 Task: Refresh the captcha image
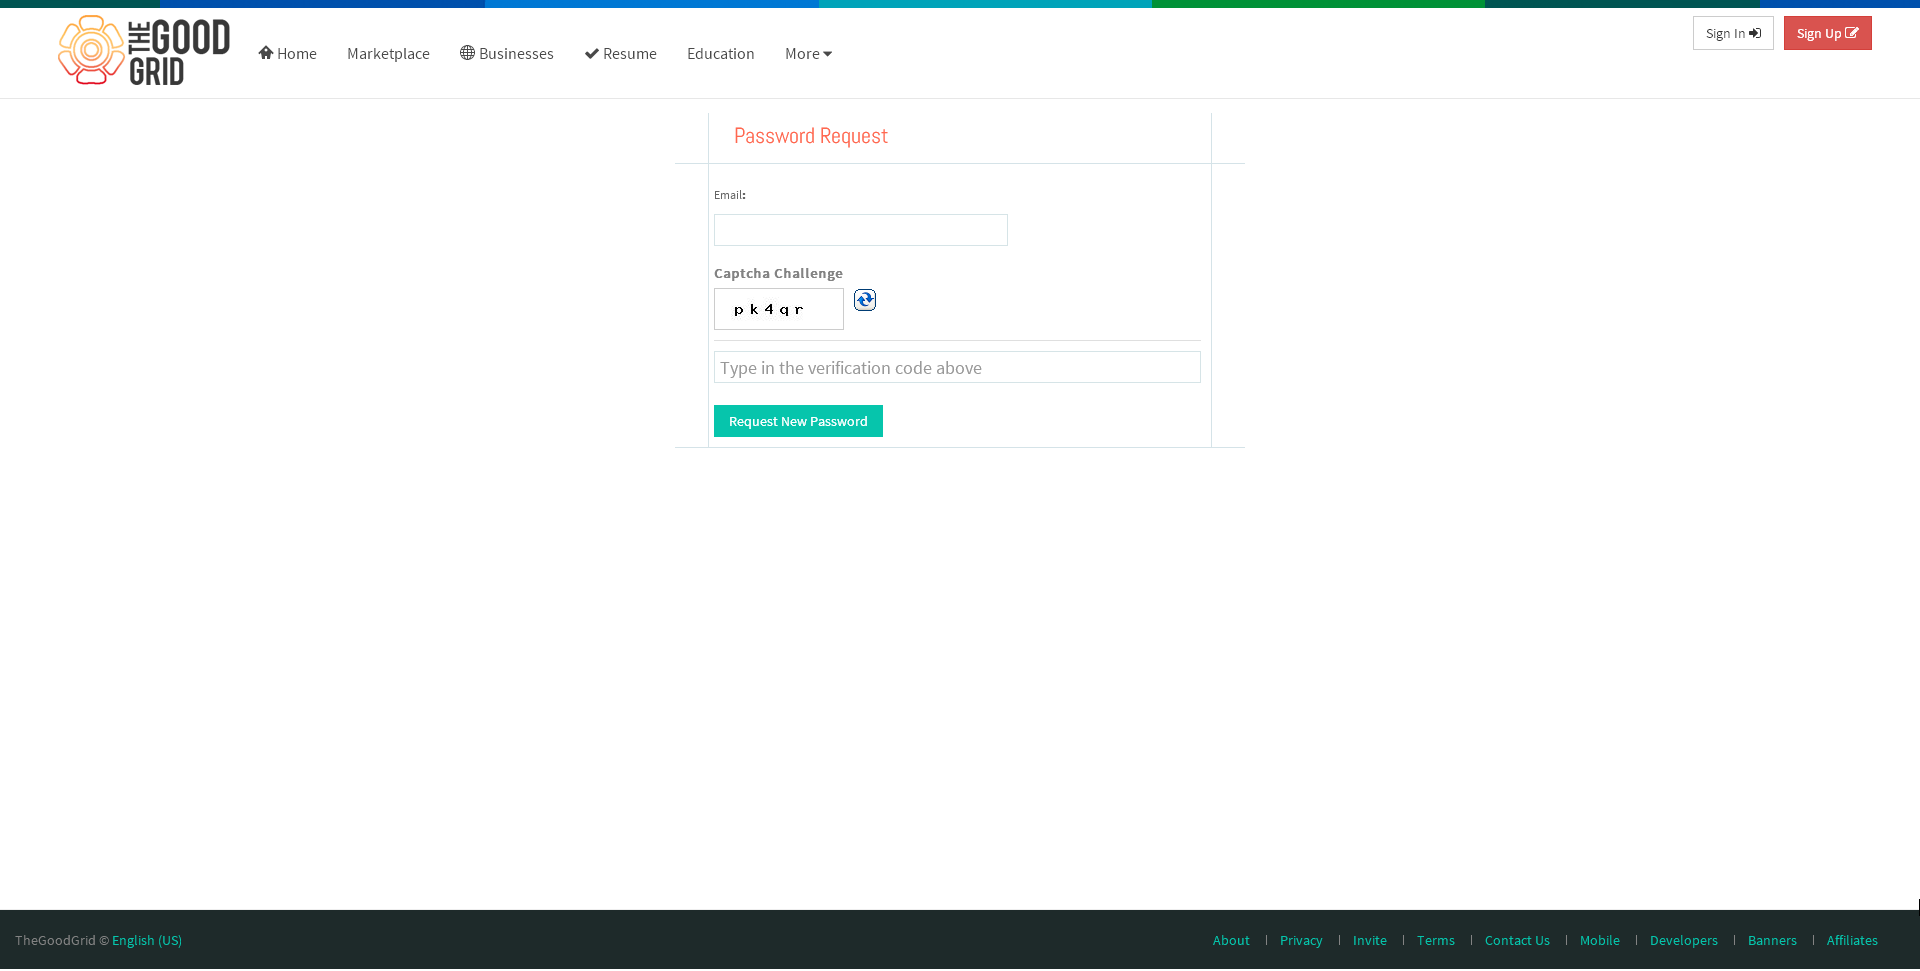click(865, 300)
